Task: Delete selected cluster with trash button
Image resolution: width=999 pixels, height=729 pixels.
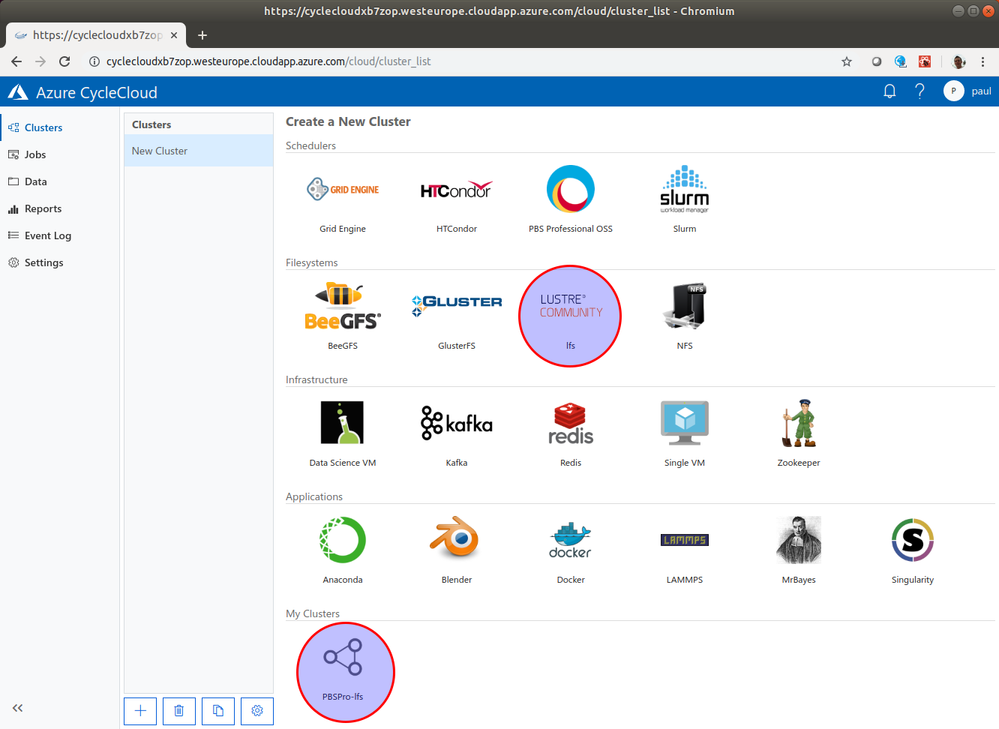Action: click(179, 711)
